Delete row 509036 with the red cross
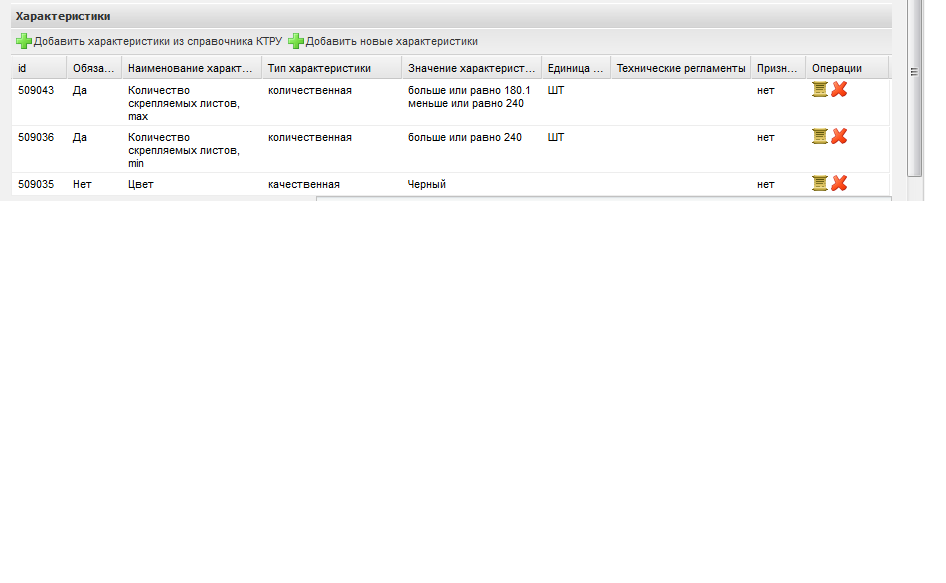 [x=839, y=136]
